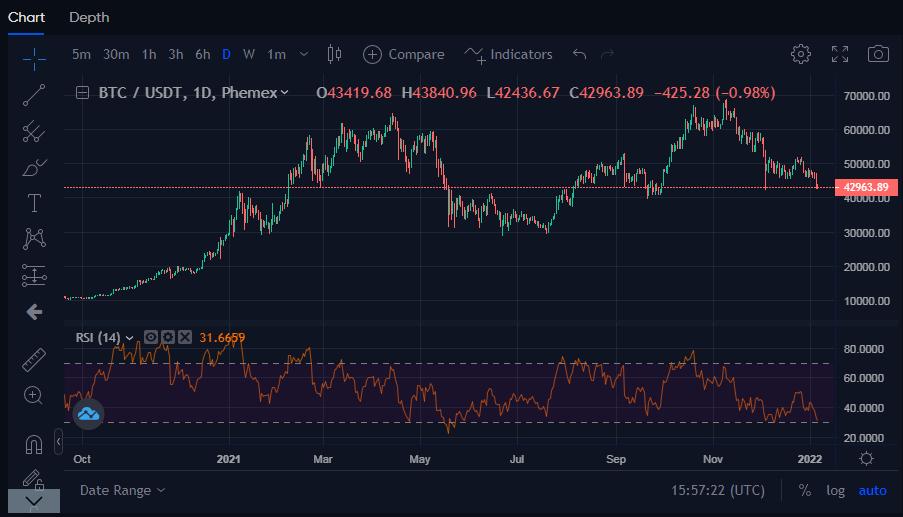Select the text annotation tool
Viewport: 903px width, 517px height.
point(34,203)
